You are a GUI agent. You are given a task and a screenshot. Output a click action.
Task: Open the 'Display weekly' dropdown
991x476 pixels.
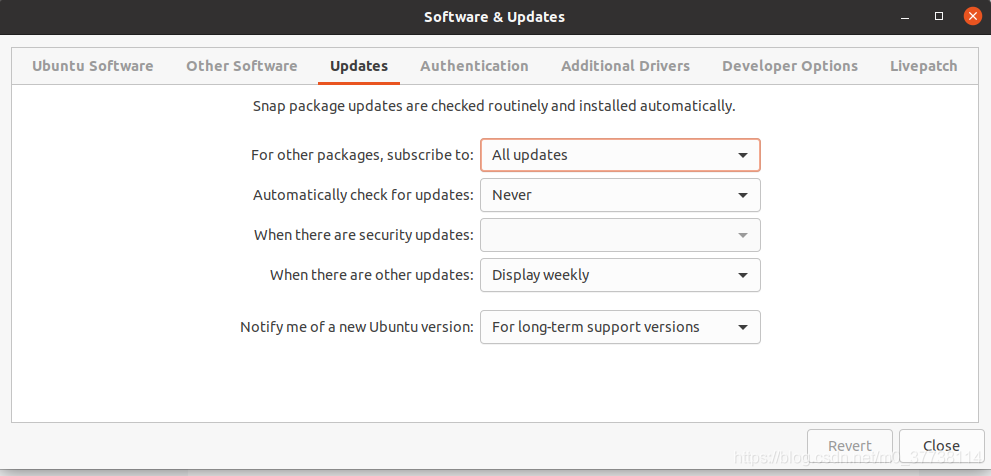[x=620, y=275]
